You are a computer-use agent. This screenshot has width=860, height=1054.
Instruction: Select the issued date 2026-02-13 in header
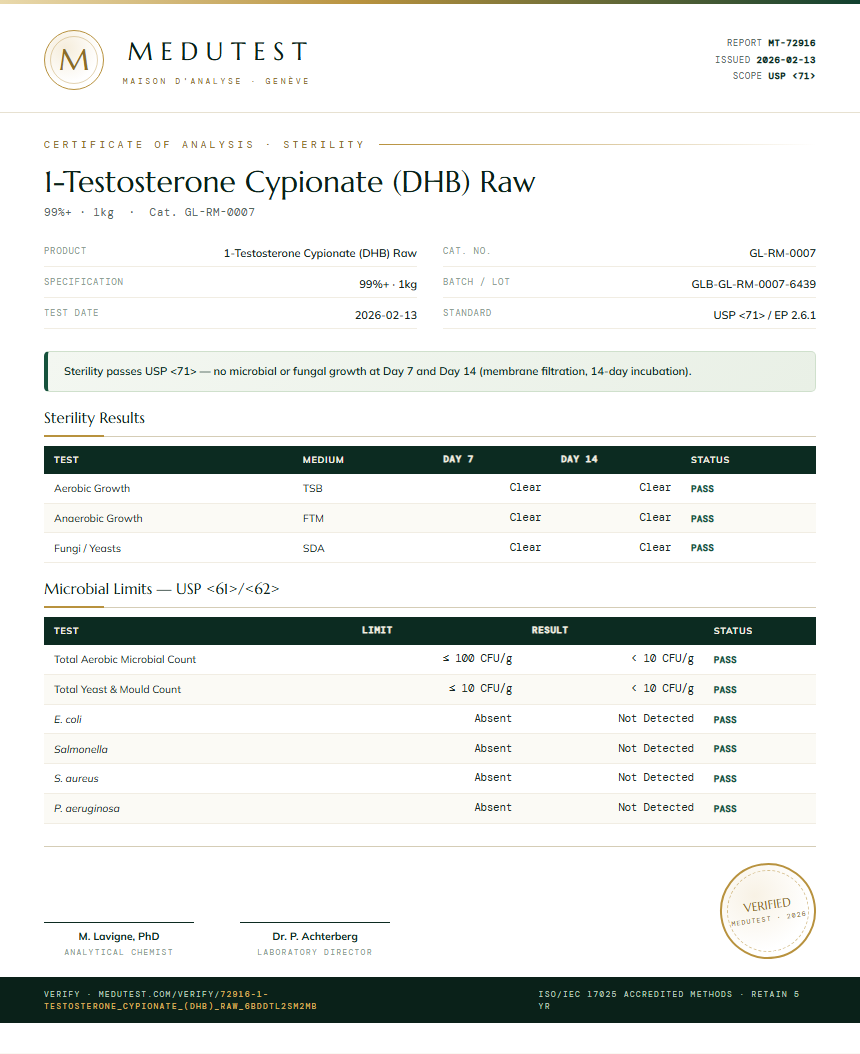tap(785, 60)
